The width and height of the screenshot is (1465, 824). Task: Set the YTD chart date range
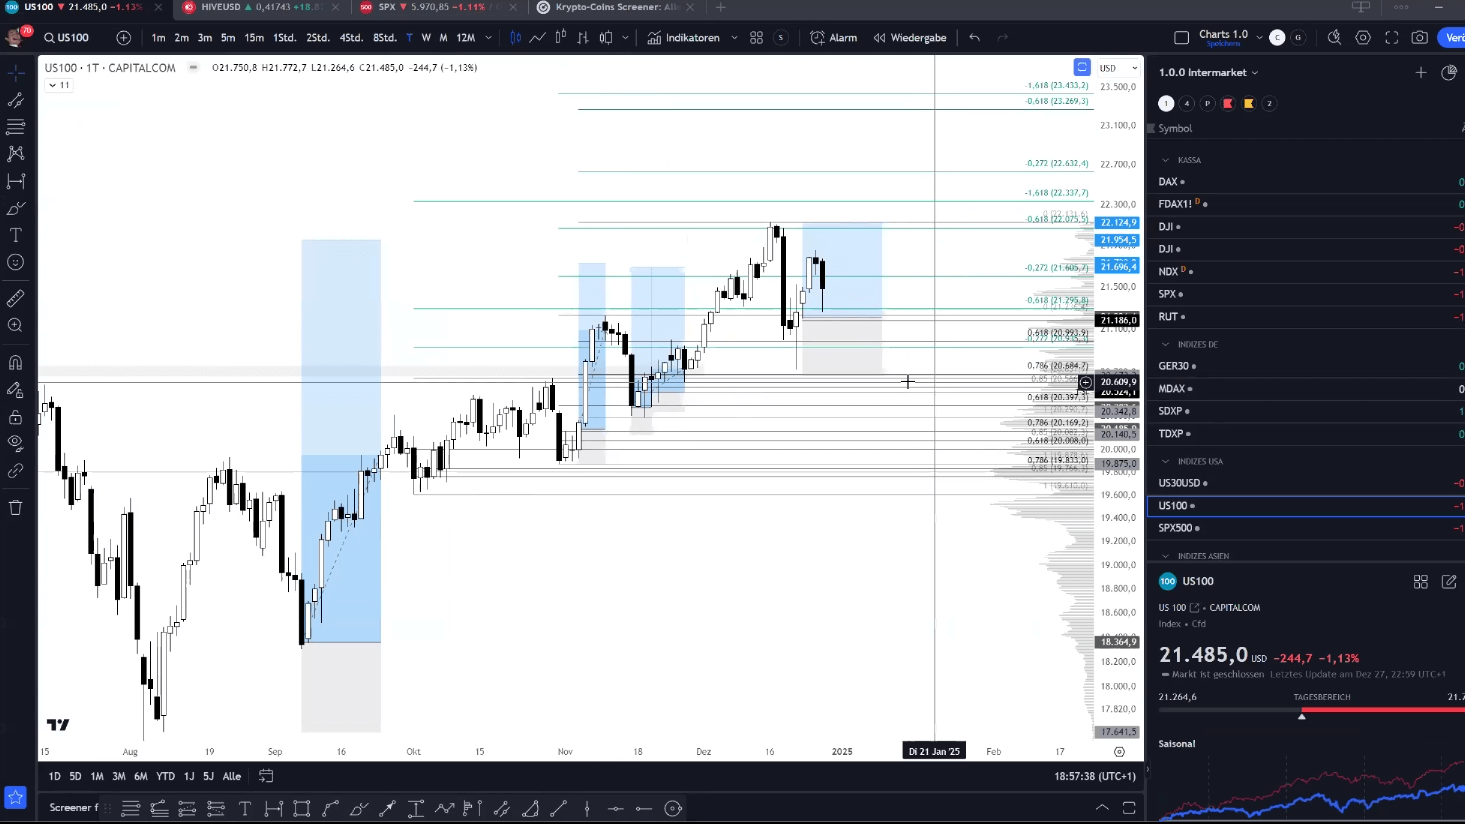[165, 776]
